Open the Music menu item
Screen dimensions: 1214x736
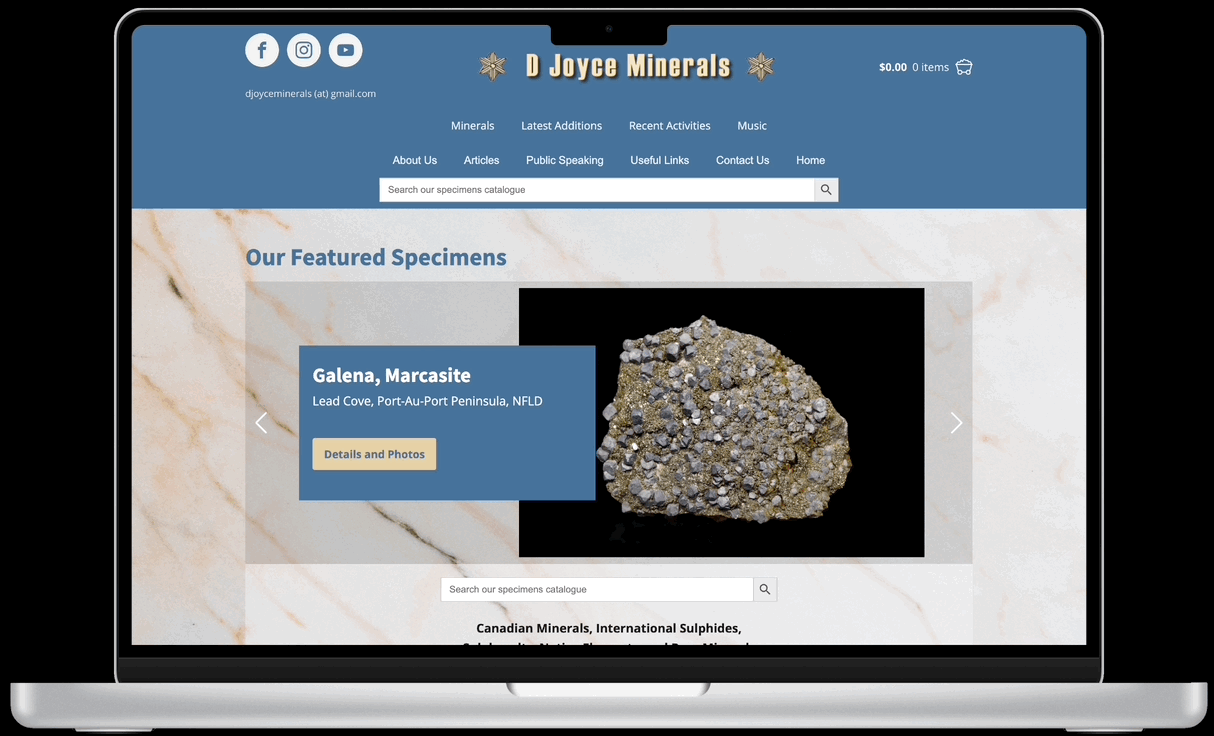(752, 126)
